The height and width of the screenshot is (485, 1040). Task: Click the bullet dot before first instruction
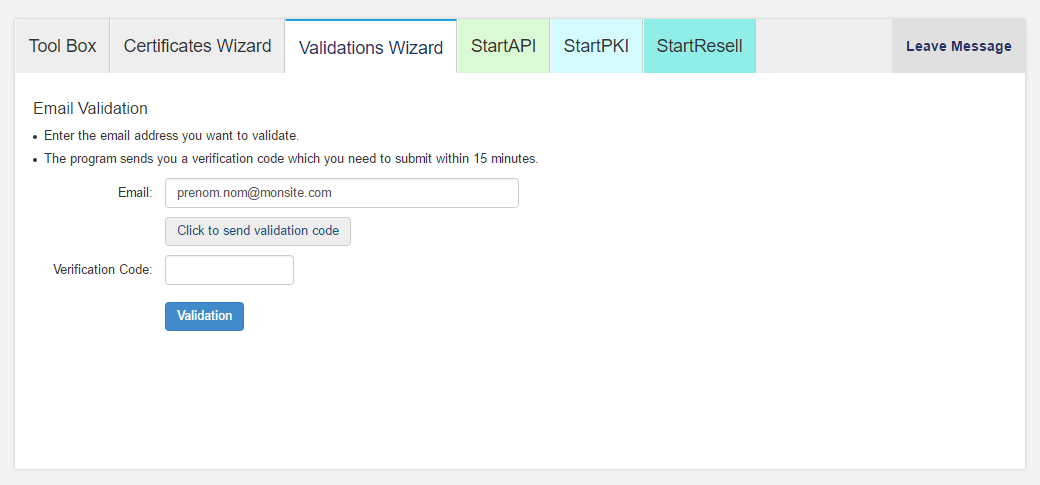coord(36,137)
